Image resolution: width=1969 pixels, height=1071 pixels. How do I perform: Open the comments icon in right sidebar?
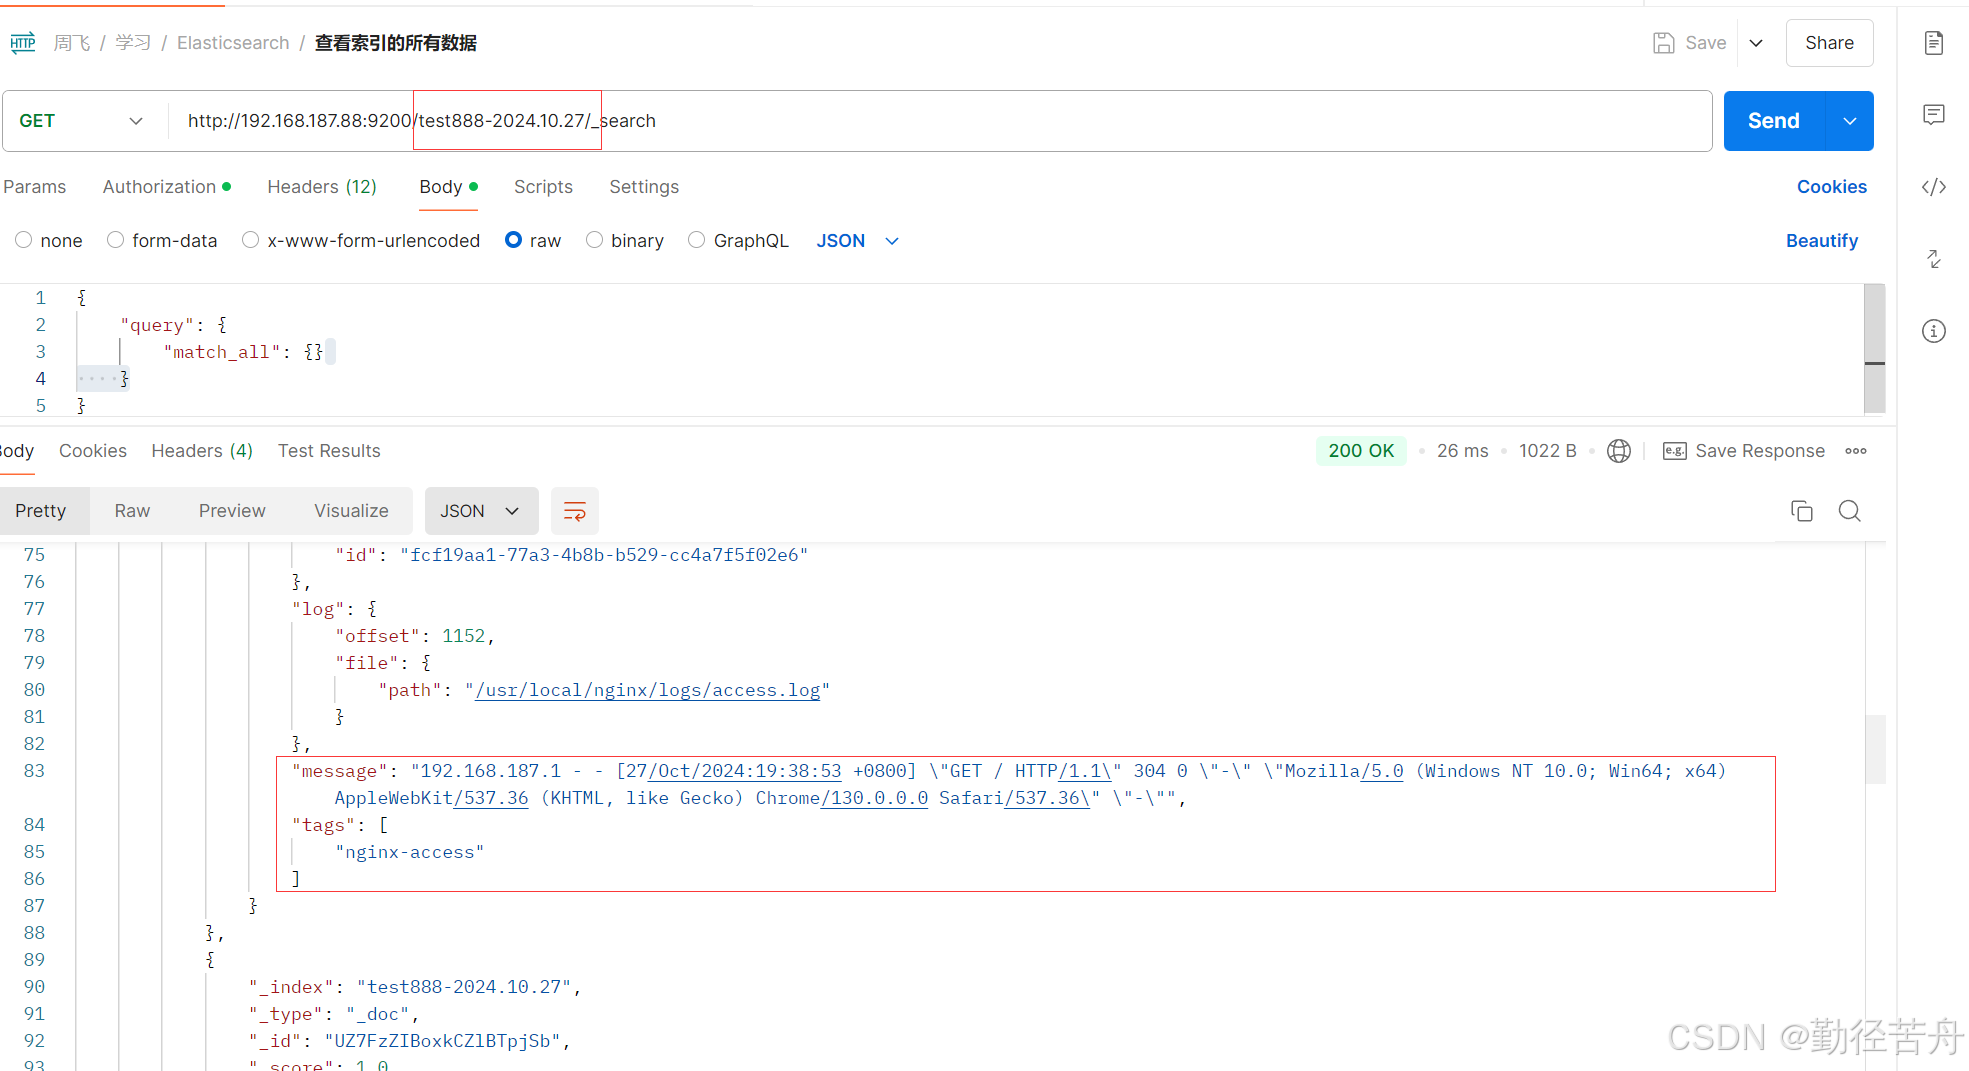[1934, 115]
